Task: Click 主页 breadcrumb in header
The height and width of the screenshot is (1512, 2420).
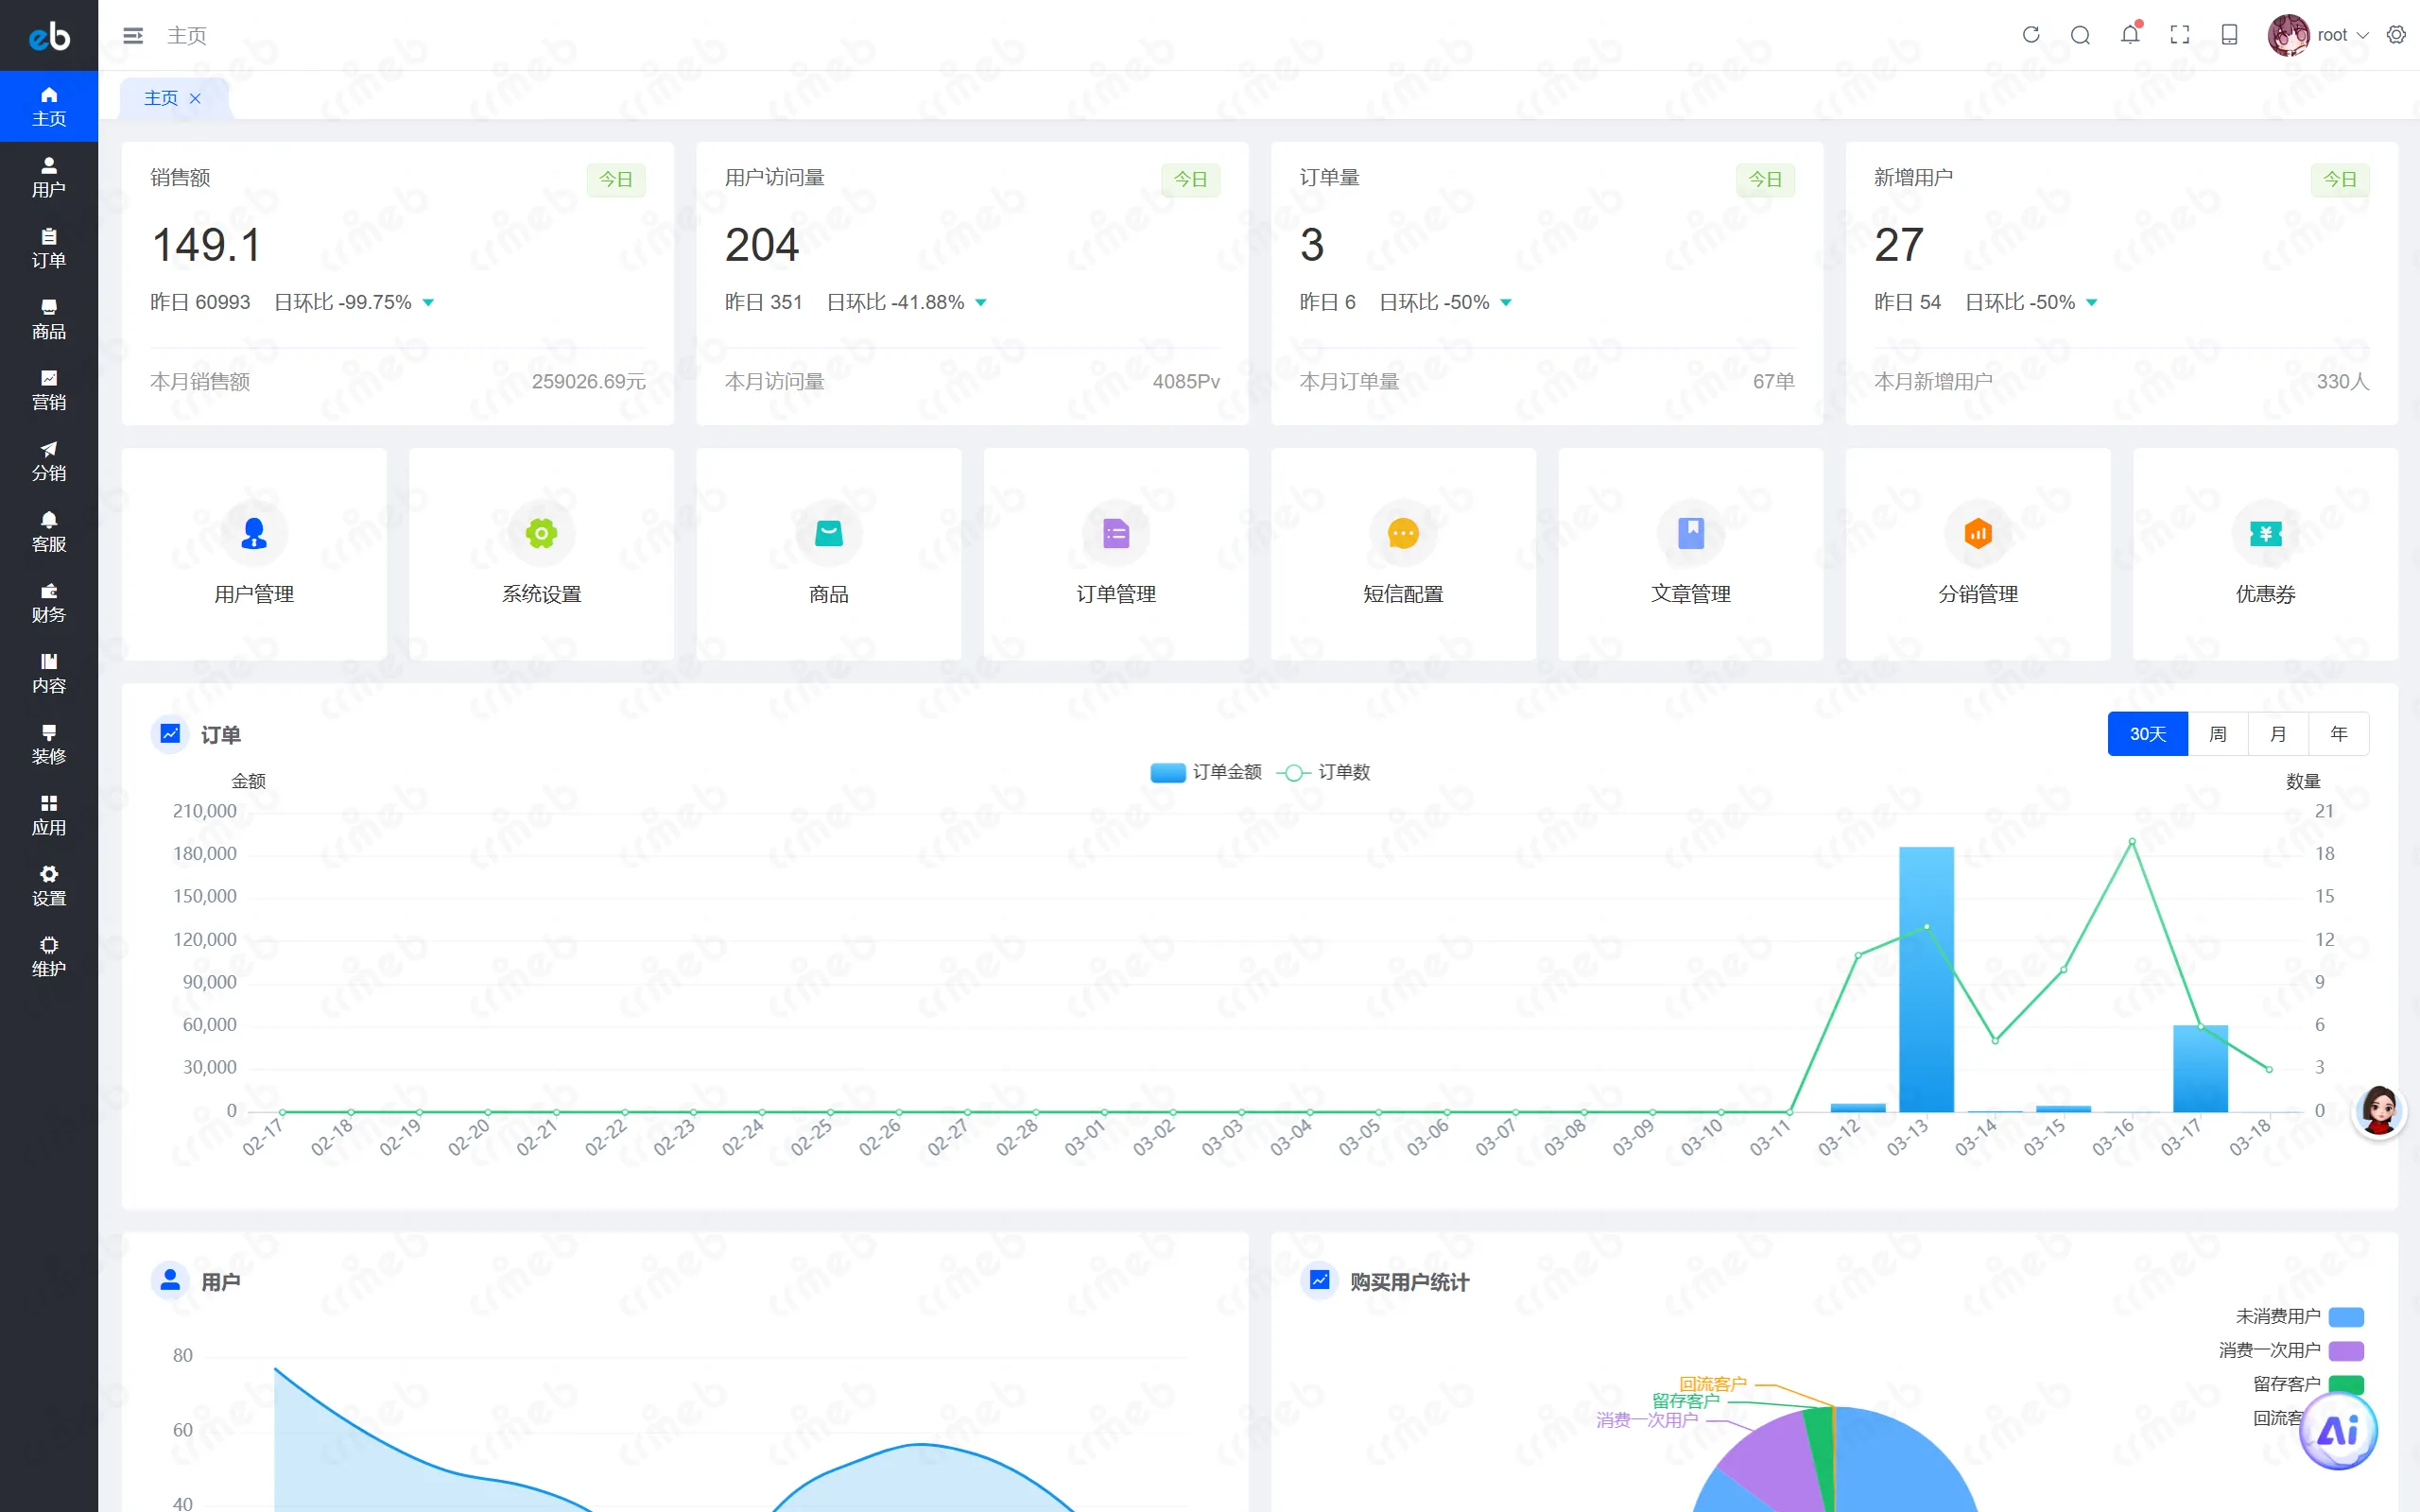Action: click(187, 36)
